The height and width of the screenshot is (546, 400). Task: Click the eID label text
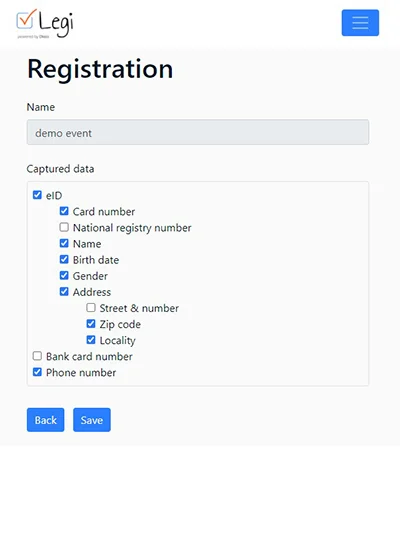[x=54, y=196]
